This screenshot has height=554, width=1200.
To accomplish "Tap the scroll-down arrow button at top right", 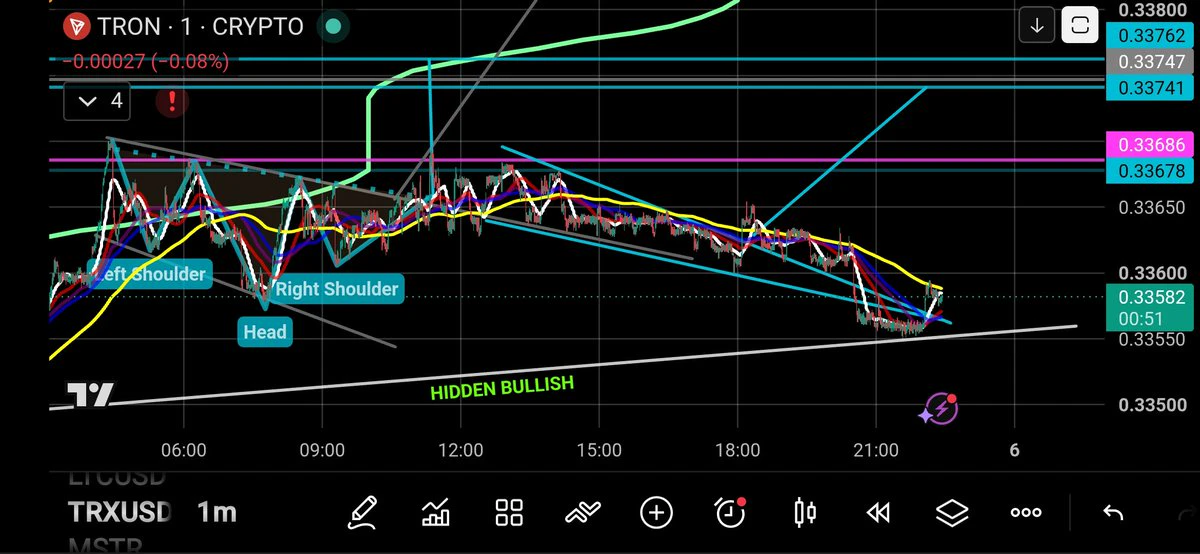I will point(1037,25).
